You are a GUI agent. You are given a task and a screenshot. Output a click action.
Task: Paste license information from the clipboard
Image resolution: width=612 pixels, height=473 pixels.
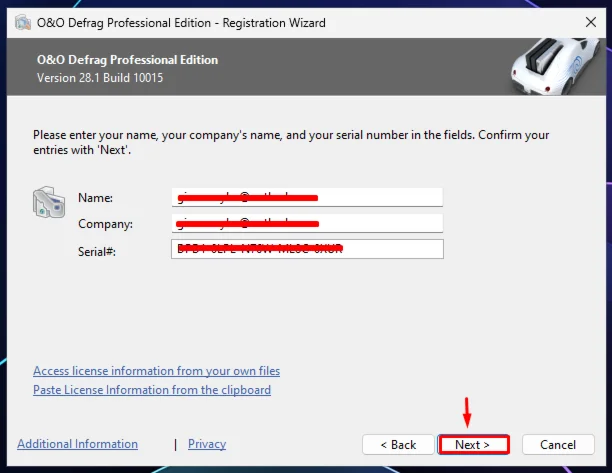pyautogui.click(x=152, y=390)
